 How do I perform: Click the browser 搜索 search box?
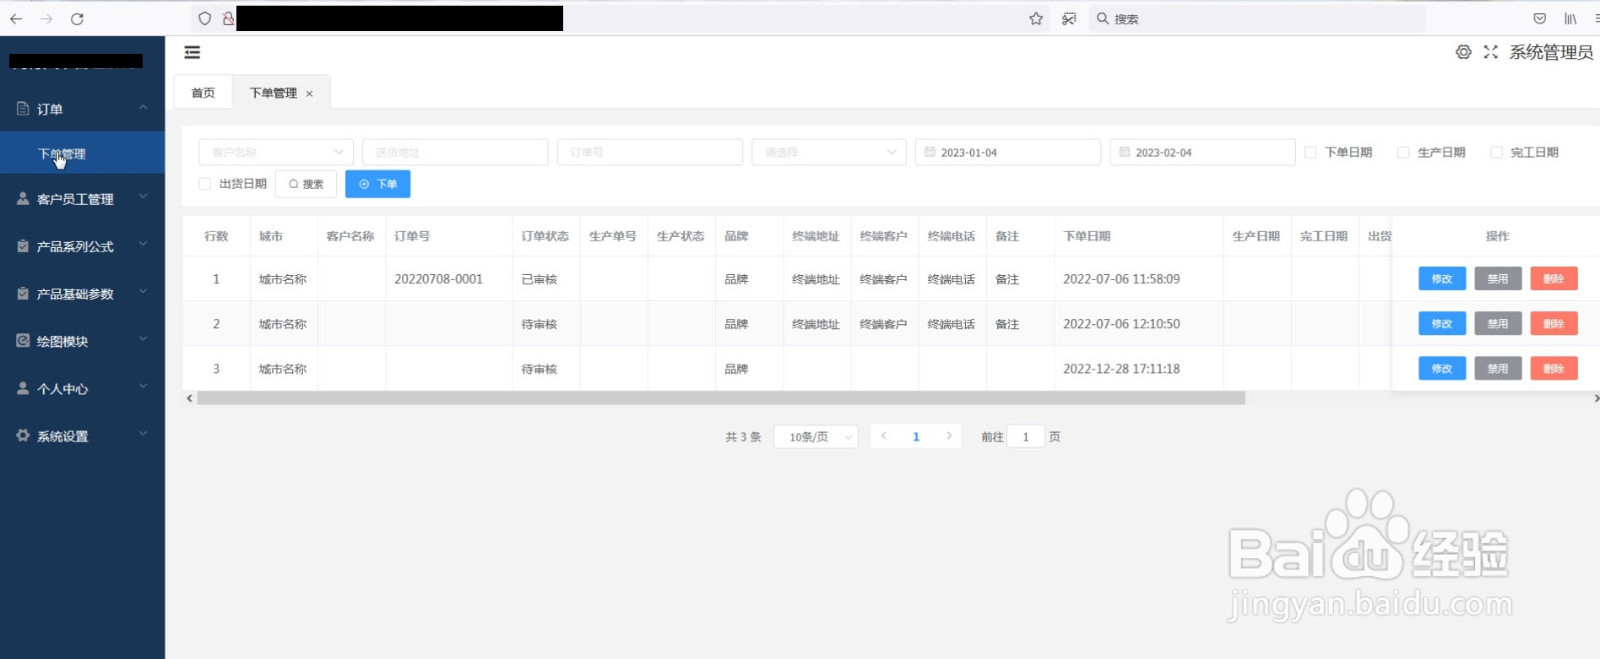pos(1257,19)
